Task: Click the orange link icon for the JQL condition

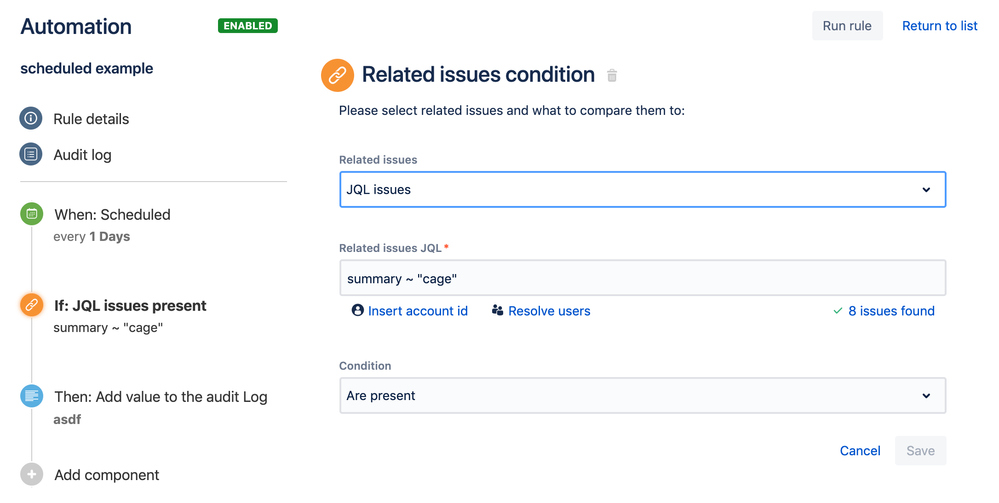Action: pyautogui.click(x=31, y=306)
